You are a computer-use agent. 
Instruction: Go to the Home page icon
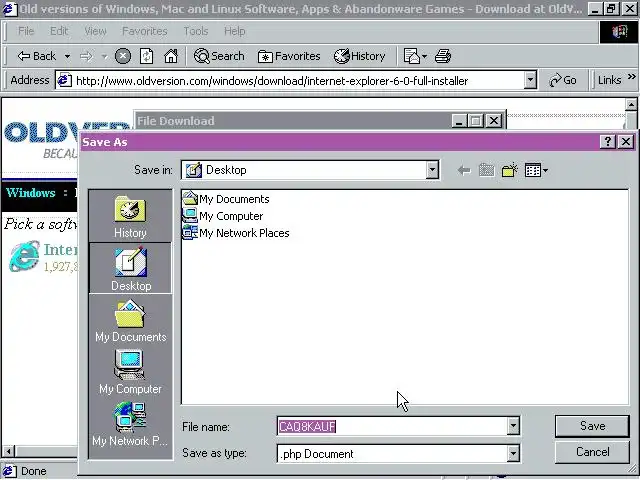171,56
